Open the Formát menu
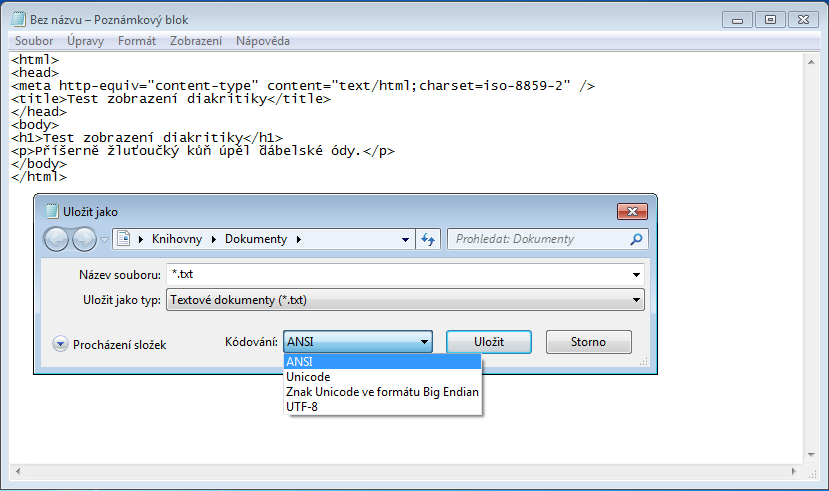 pyautogui.click(x=136, y=41)
